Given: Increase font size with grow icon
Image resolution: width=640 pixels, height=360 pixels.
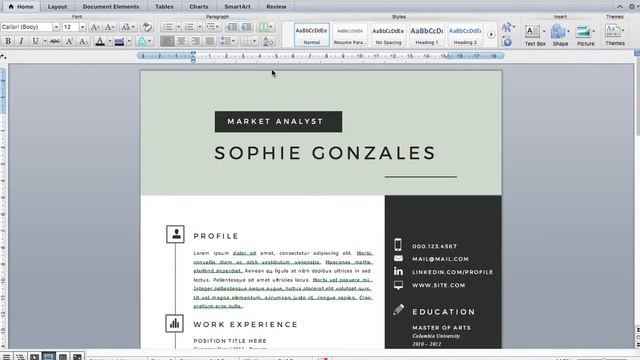Looking at the screenshot, I should [95, 27].
